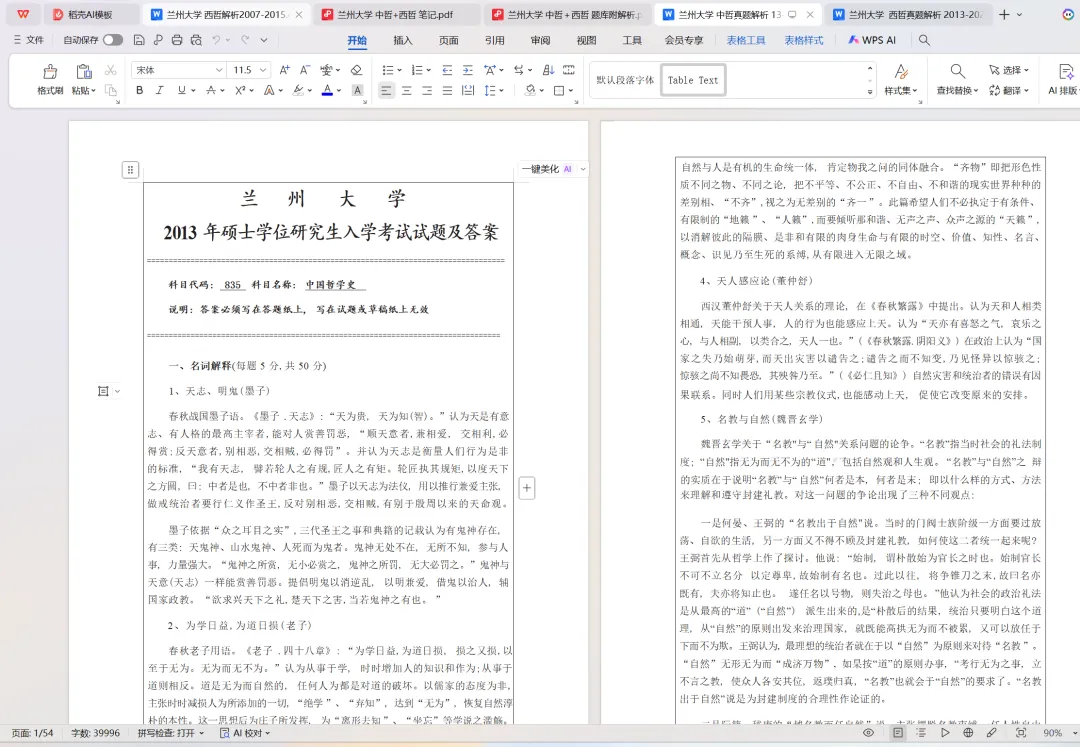Image resolution: width=1080 pixels, height=747 pixels.
Task: Click the Print icon in quick access bar
Action: 177,41
